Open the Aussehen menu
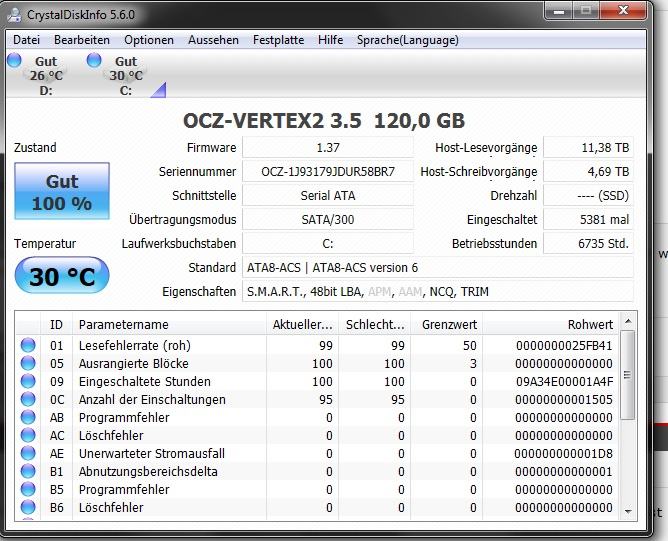Screen dimensions: 668x541 pyautogui.click(x=213, y=40)
